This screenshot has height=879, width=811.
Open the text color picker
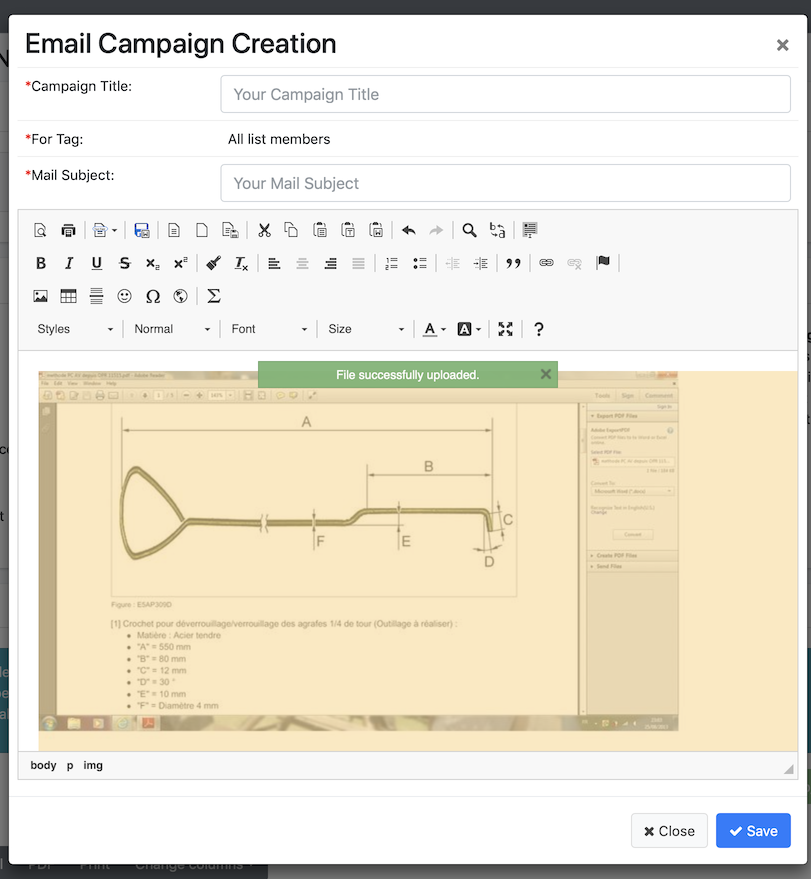[434, 329]
